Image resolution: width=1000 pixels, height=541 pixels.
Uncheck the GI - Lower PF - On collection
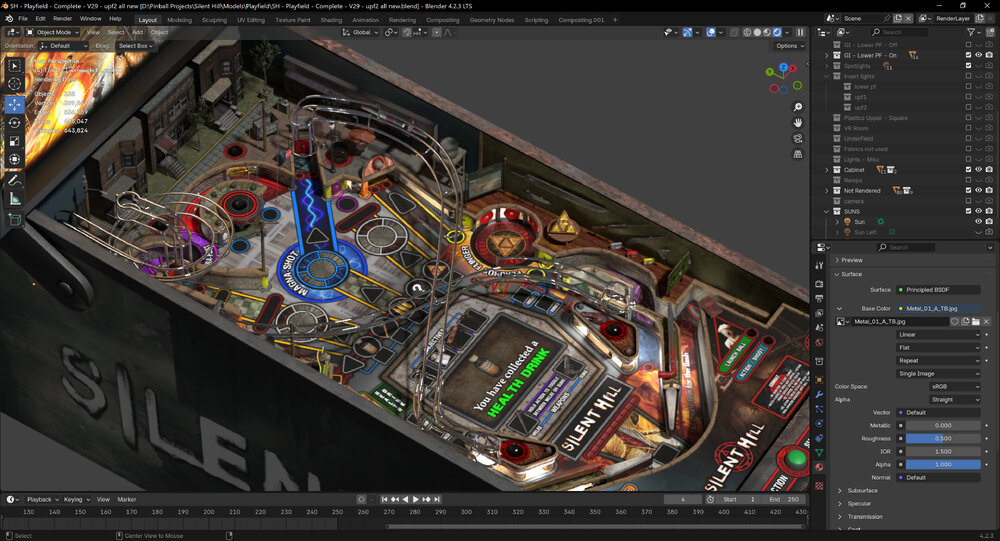[x=968, y=56]
